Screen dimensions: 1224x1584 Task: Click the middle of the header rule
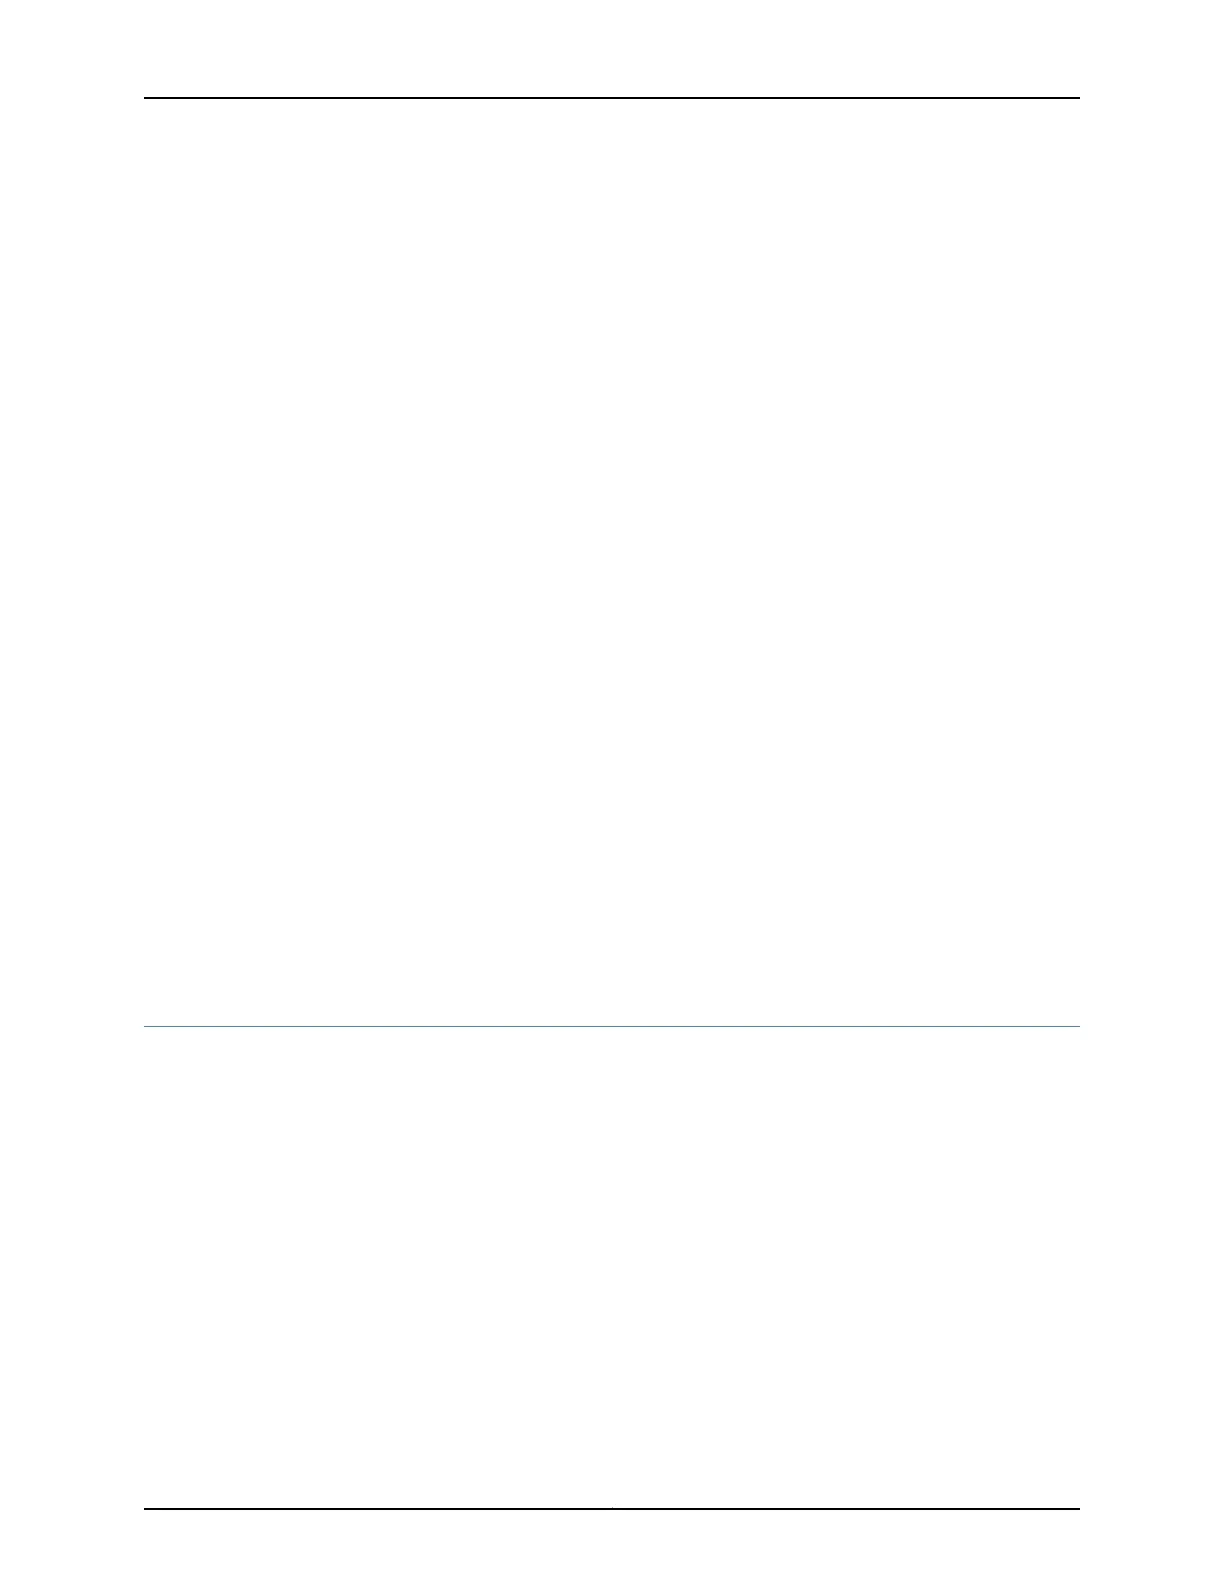click(612, 98)
